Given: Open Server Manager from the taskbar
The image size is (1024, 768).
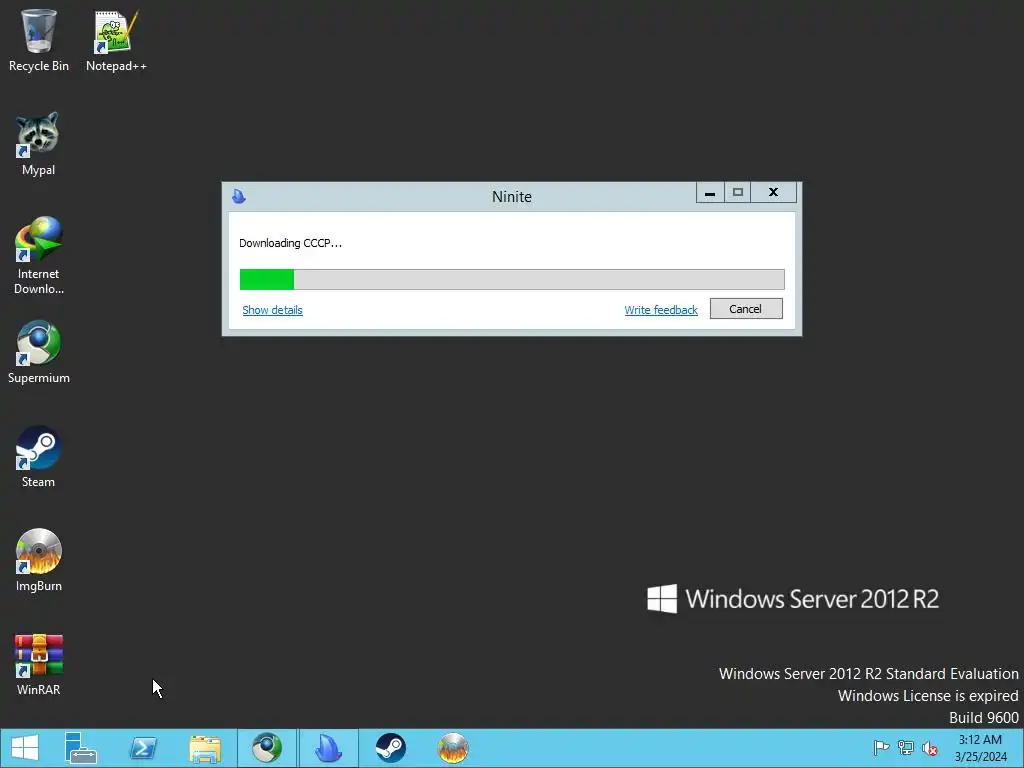Looking at the screenshot, I should coord(80,748).
